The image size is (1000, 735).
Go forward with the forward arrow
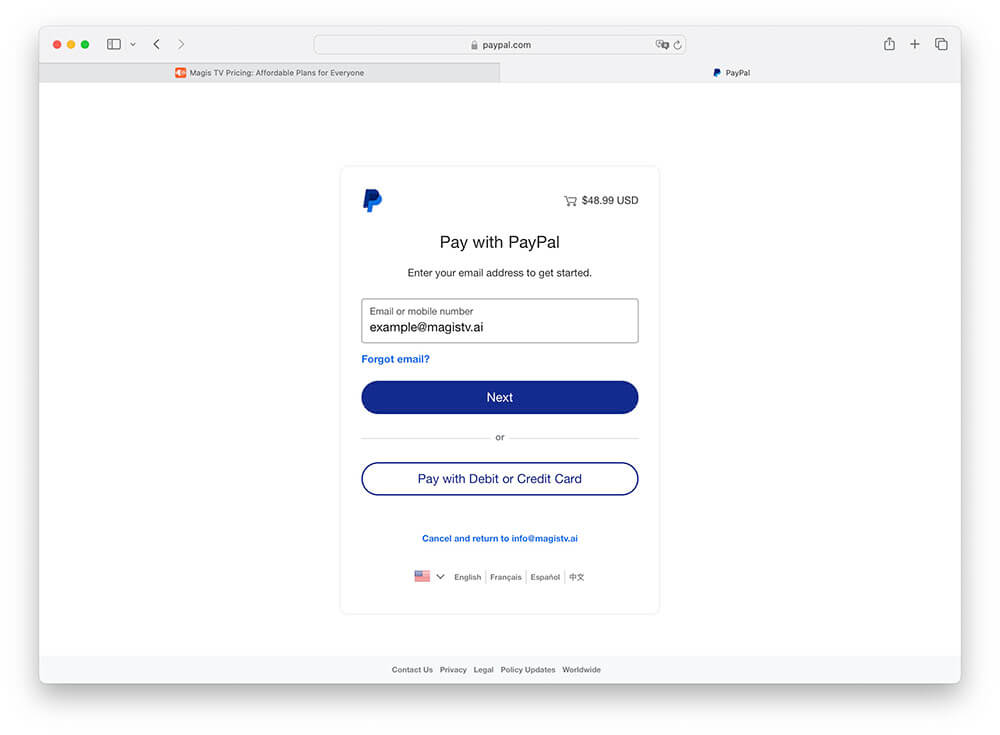(181, 44)
